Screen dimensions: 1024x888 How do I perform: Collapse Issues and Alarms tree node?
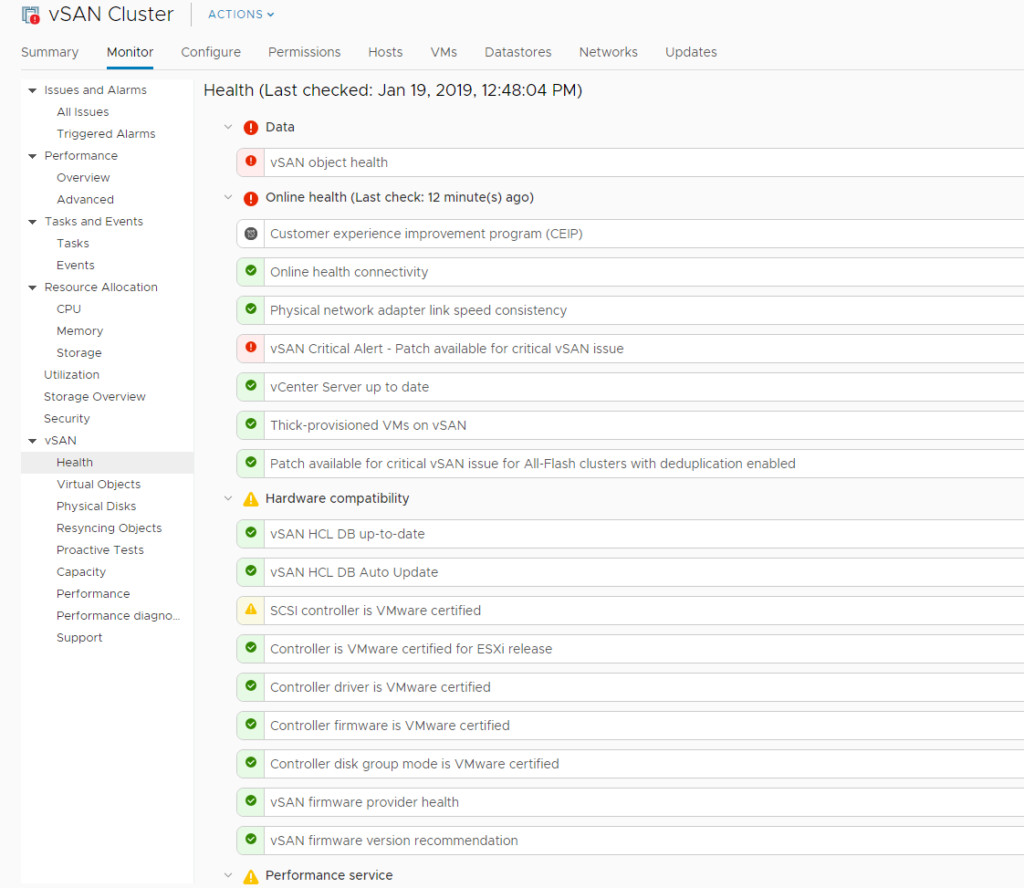pos(32,91)
